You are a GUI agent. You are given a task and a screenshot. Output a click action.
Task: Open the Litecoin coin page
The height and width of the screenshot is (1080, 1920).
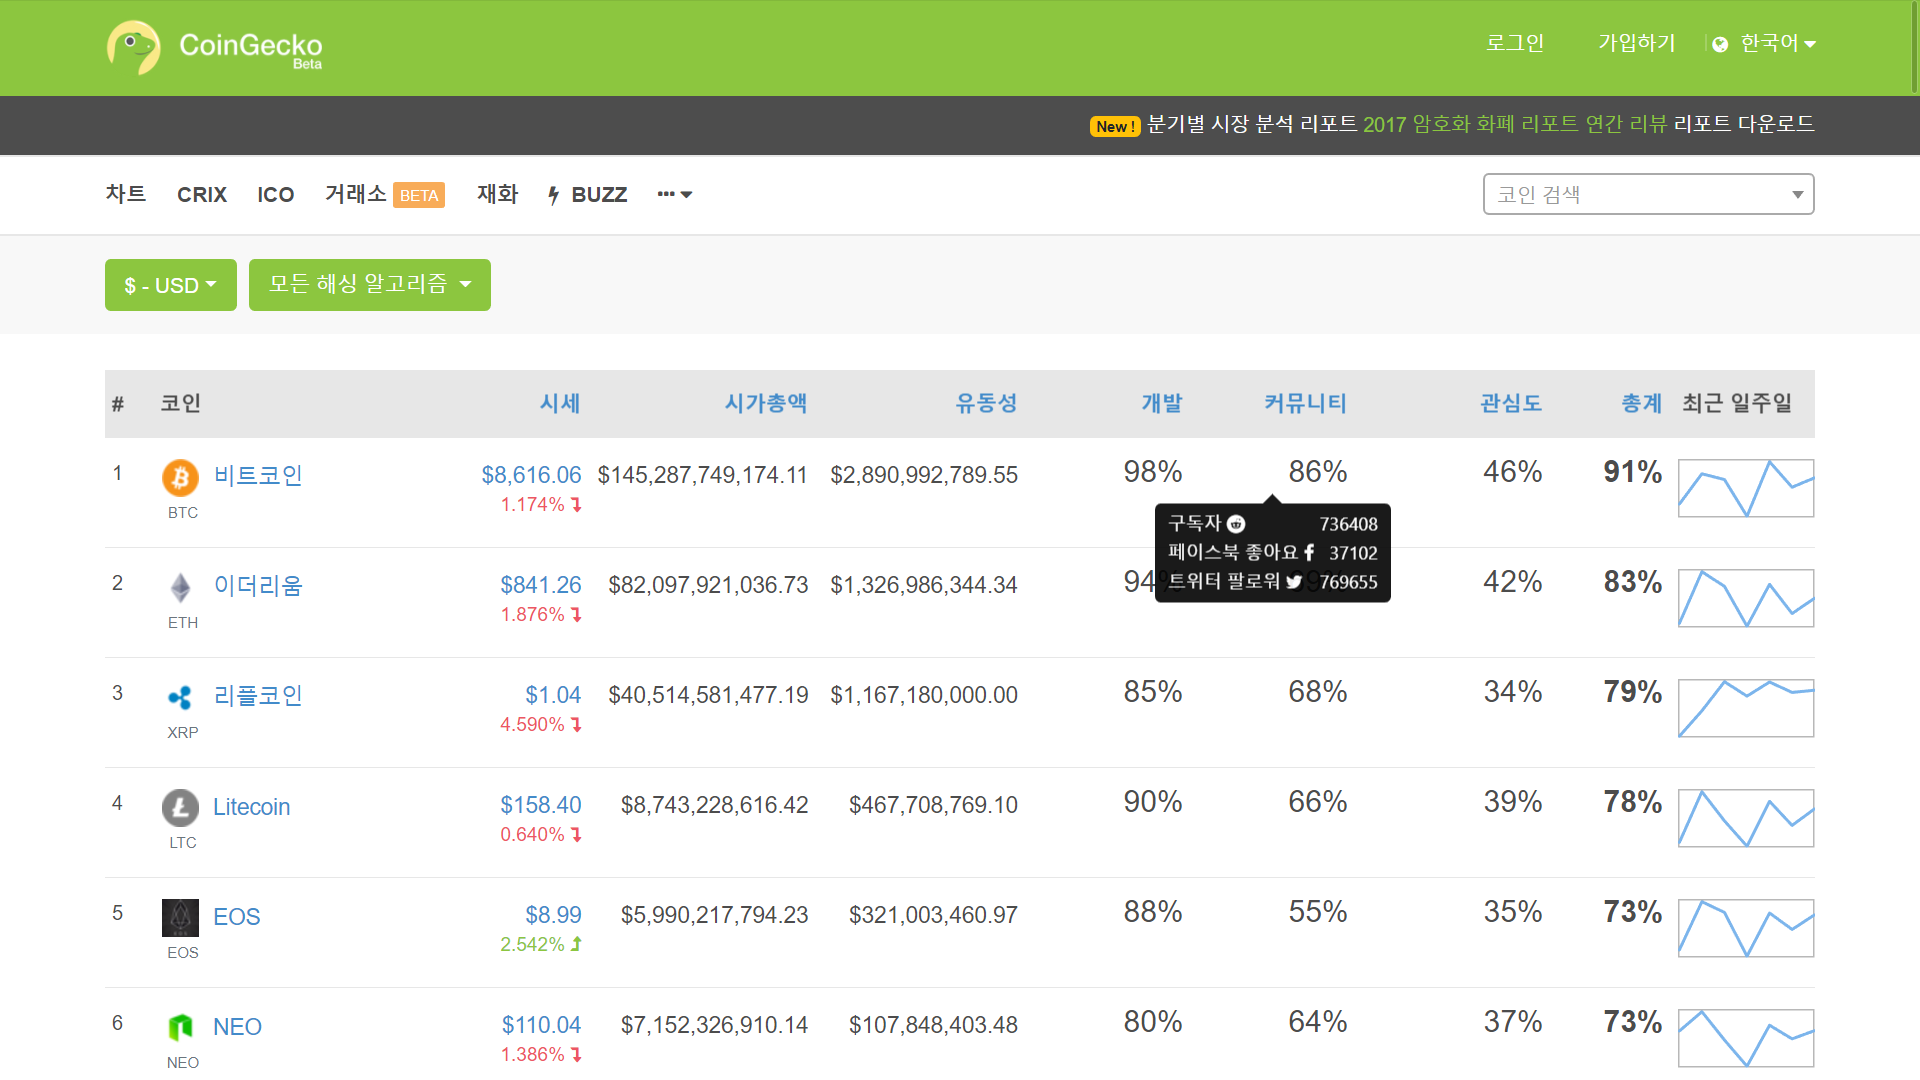pos(251,806)
